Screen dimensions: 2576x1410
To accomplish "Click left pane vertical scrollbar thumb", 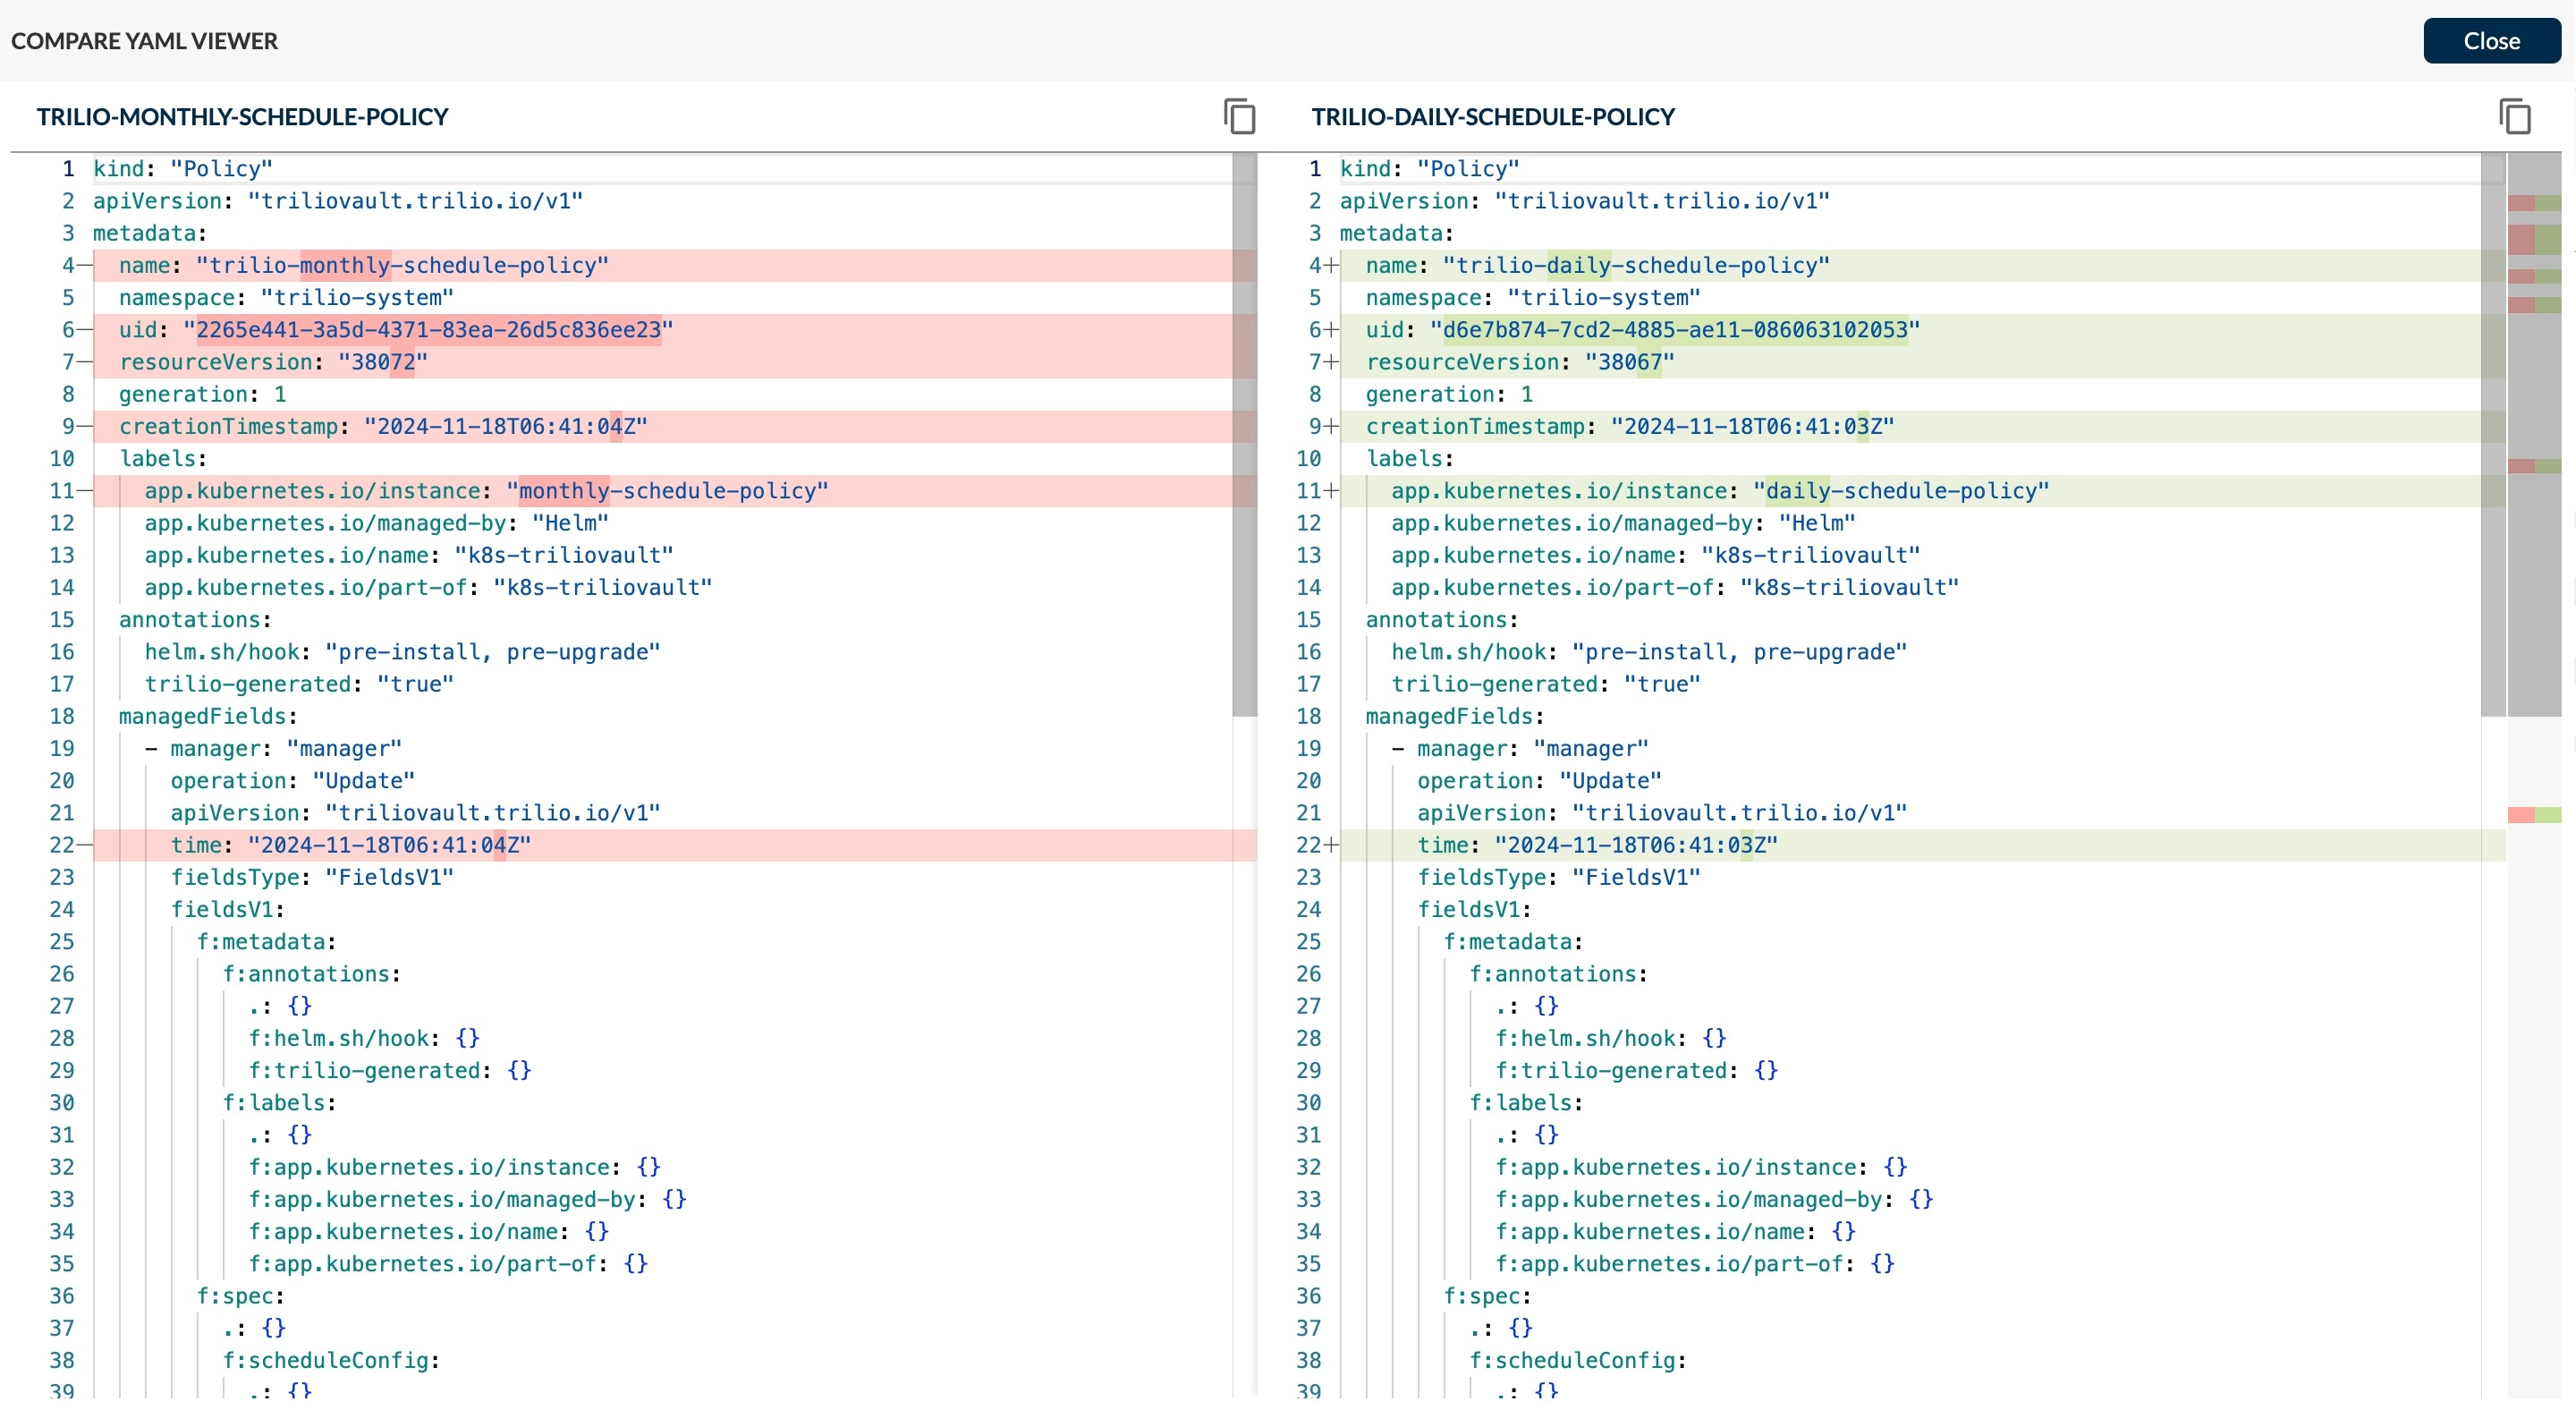I will (x=1244, y=434).
